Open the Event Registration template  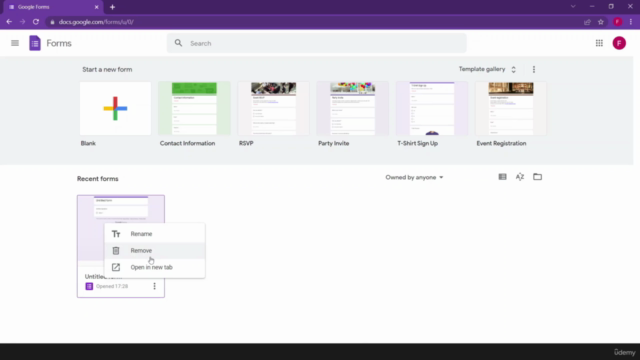point(511,109)
